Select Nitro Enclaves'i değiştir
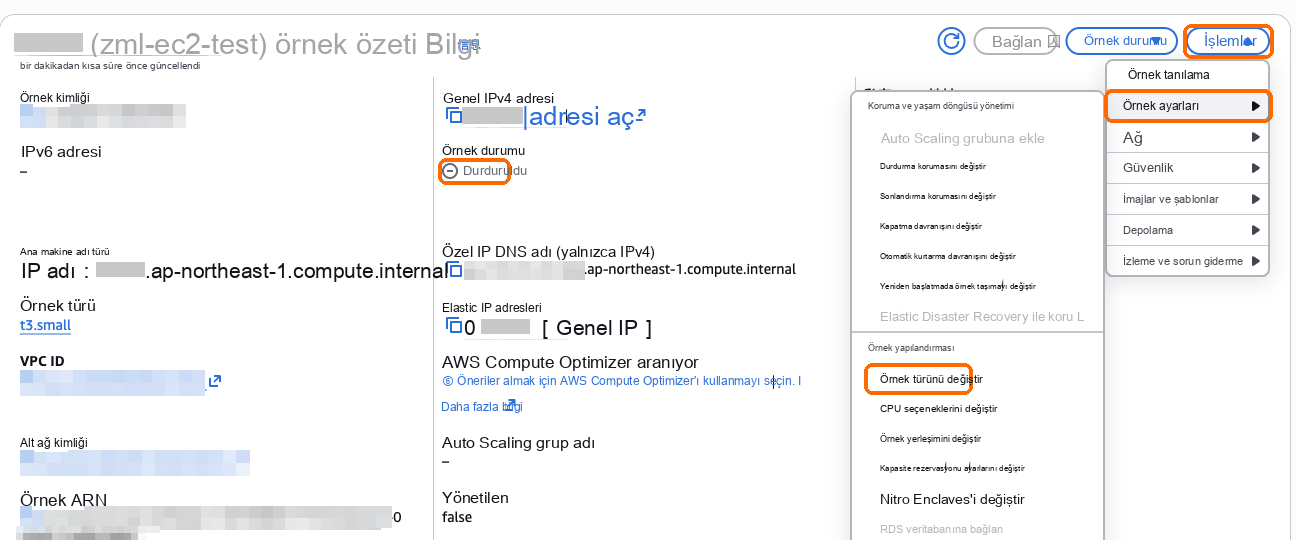The image size is (1297, 540). tap(952, 499)
